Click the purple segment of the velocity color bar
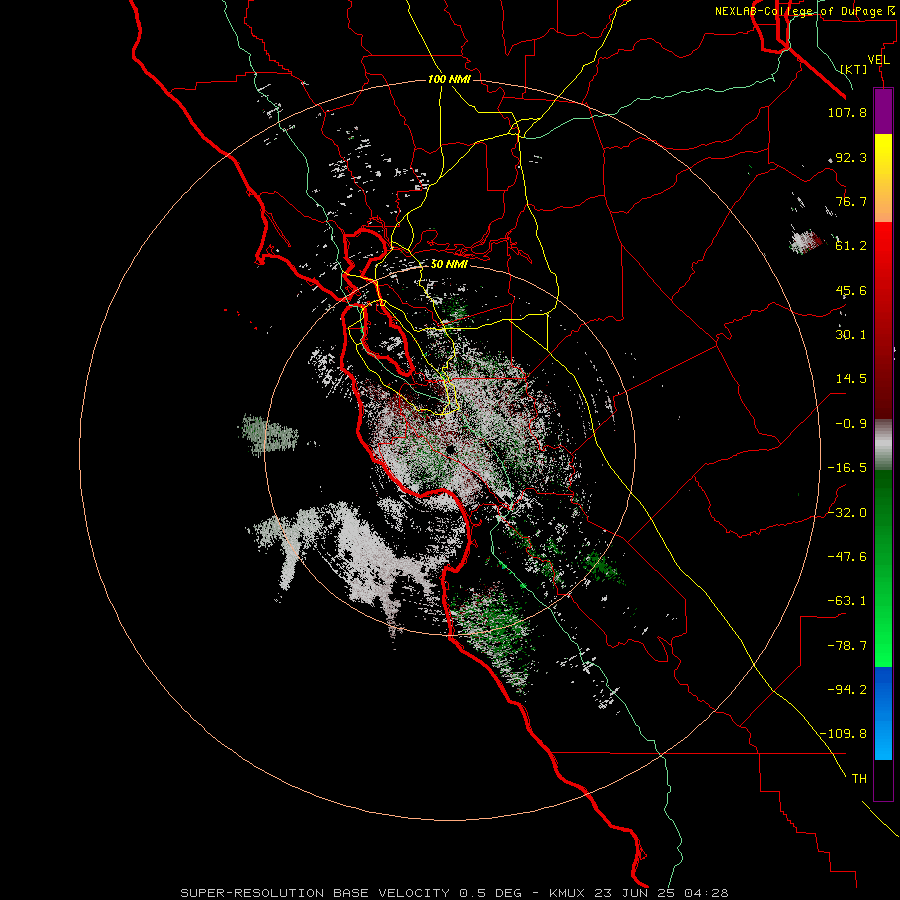Image resolution: width=900 pixels, height=900 pixels. (x=883, y=112)
